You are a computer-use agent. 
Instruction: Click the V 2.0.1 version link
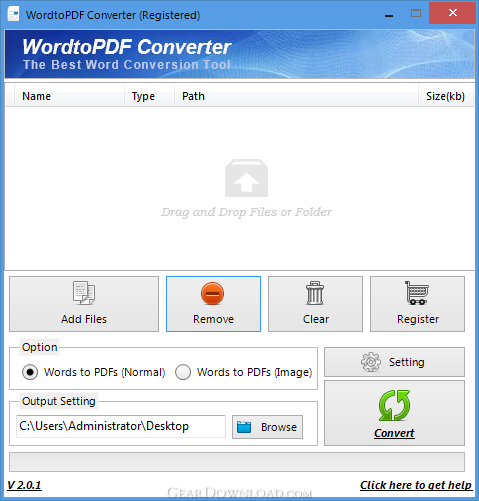[x=24, y=485]
